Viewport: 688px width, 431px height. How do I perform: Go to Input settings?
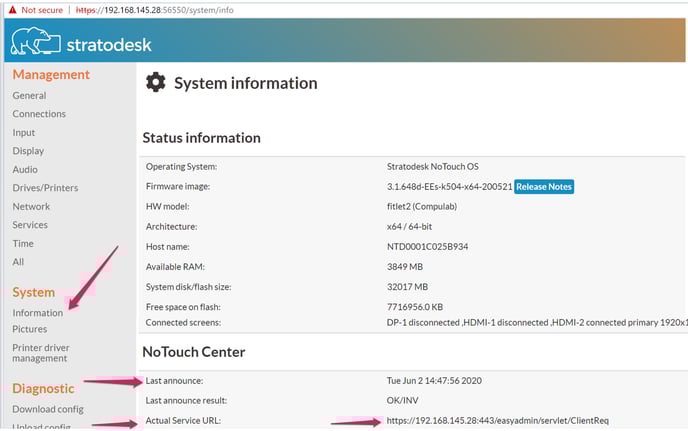tap(24, 133)
